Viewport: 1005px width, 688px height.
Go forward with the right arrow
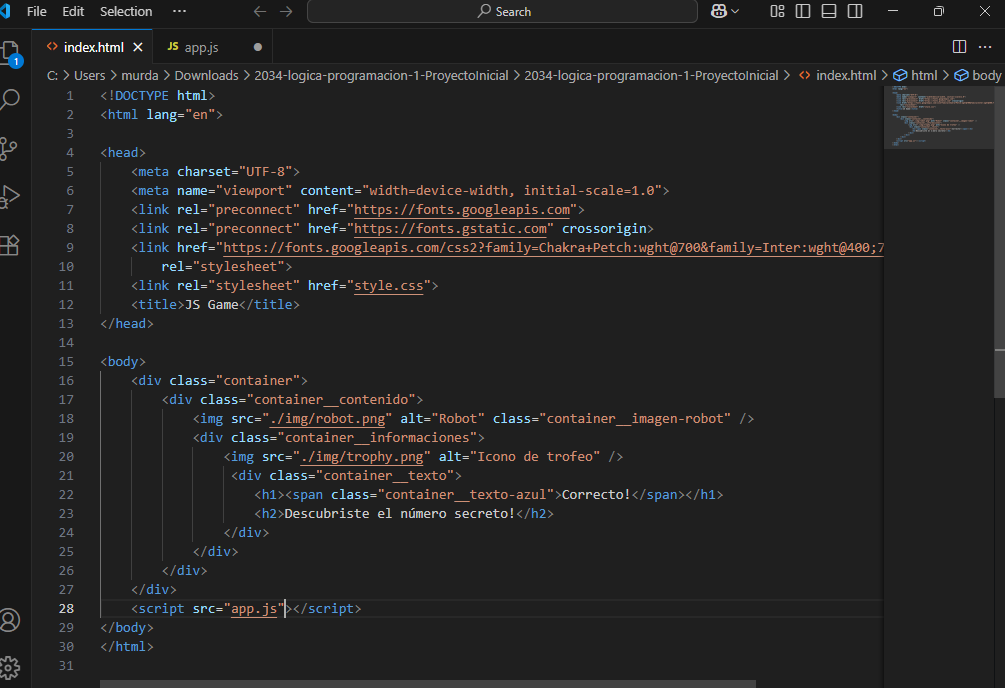click(x=286, y=12)
